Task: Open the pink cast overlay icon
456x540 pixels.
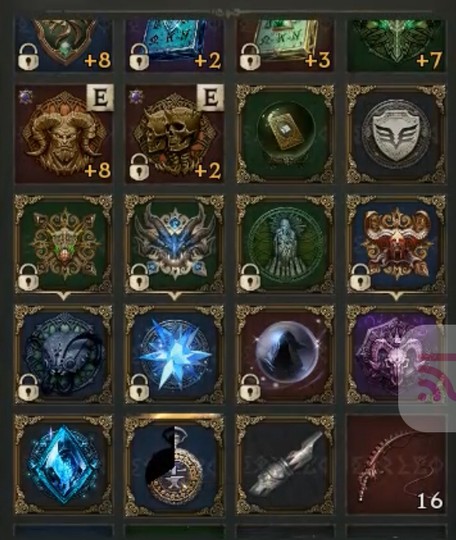Action: pos(436,377)
